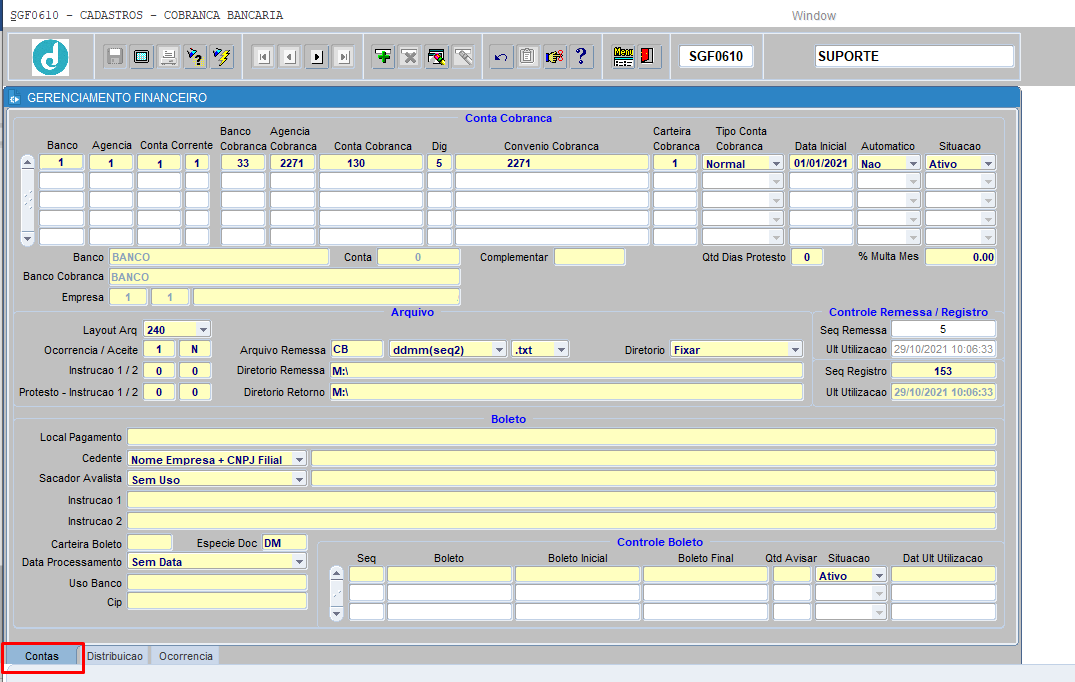1075x682 pixels.
Task: Click the down arrow of the Controle Boleto scrollbar
Action: (x=336, y=613)
